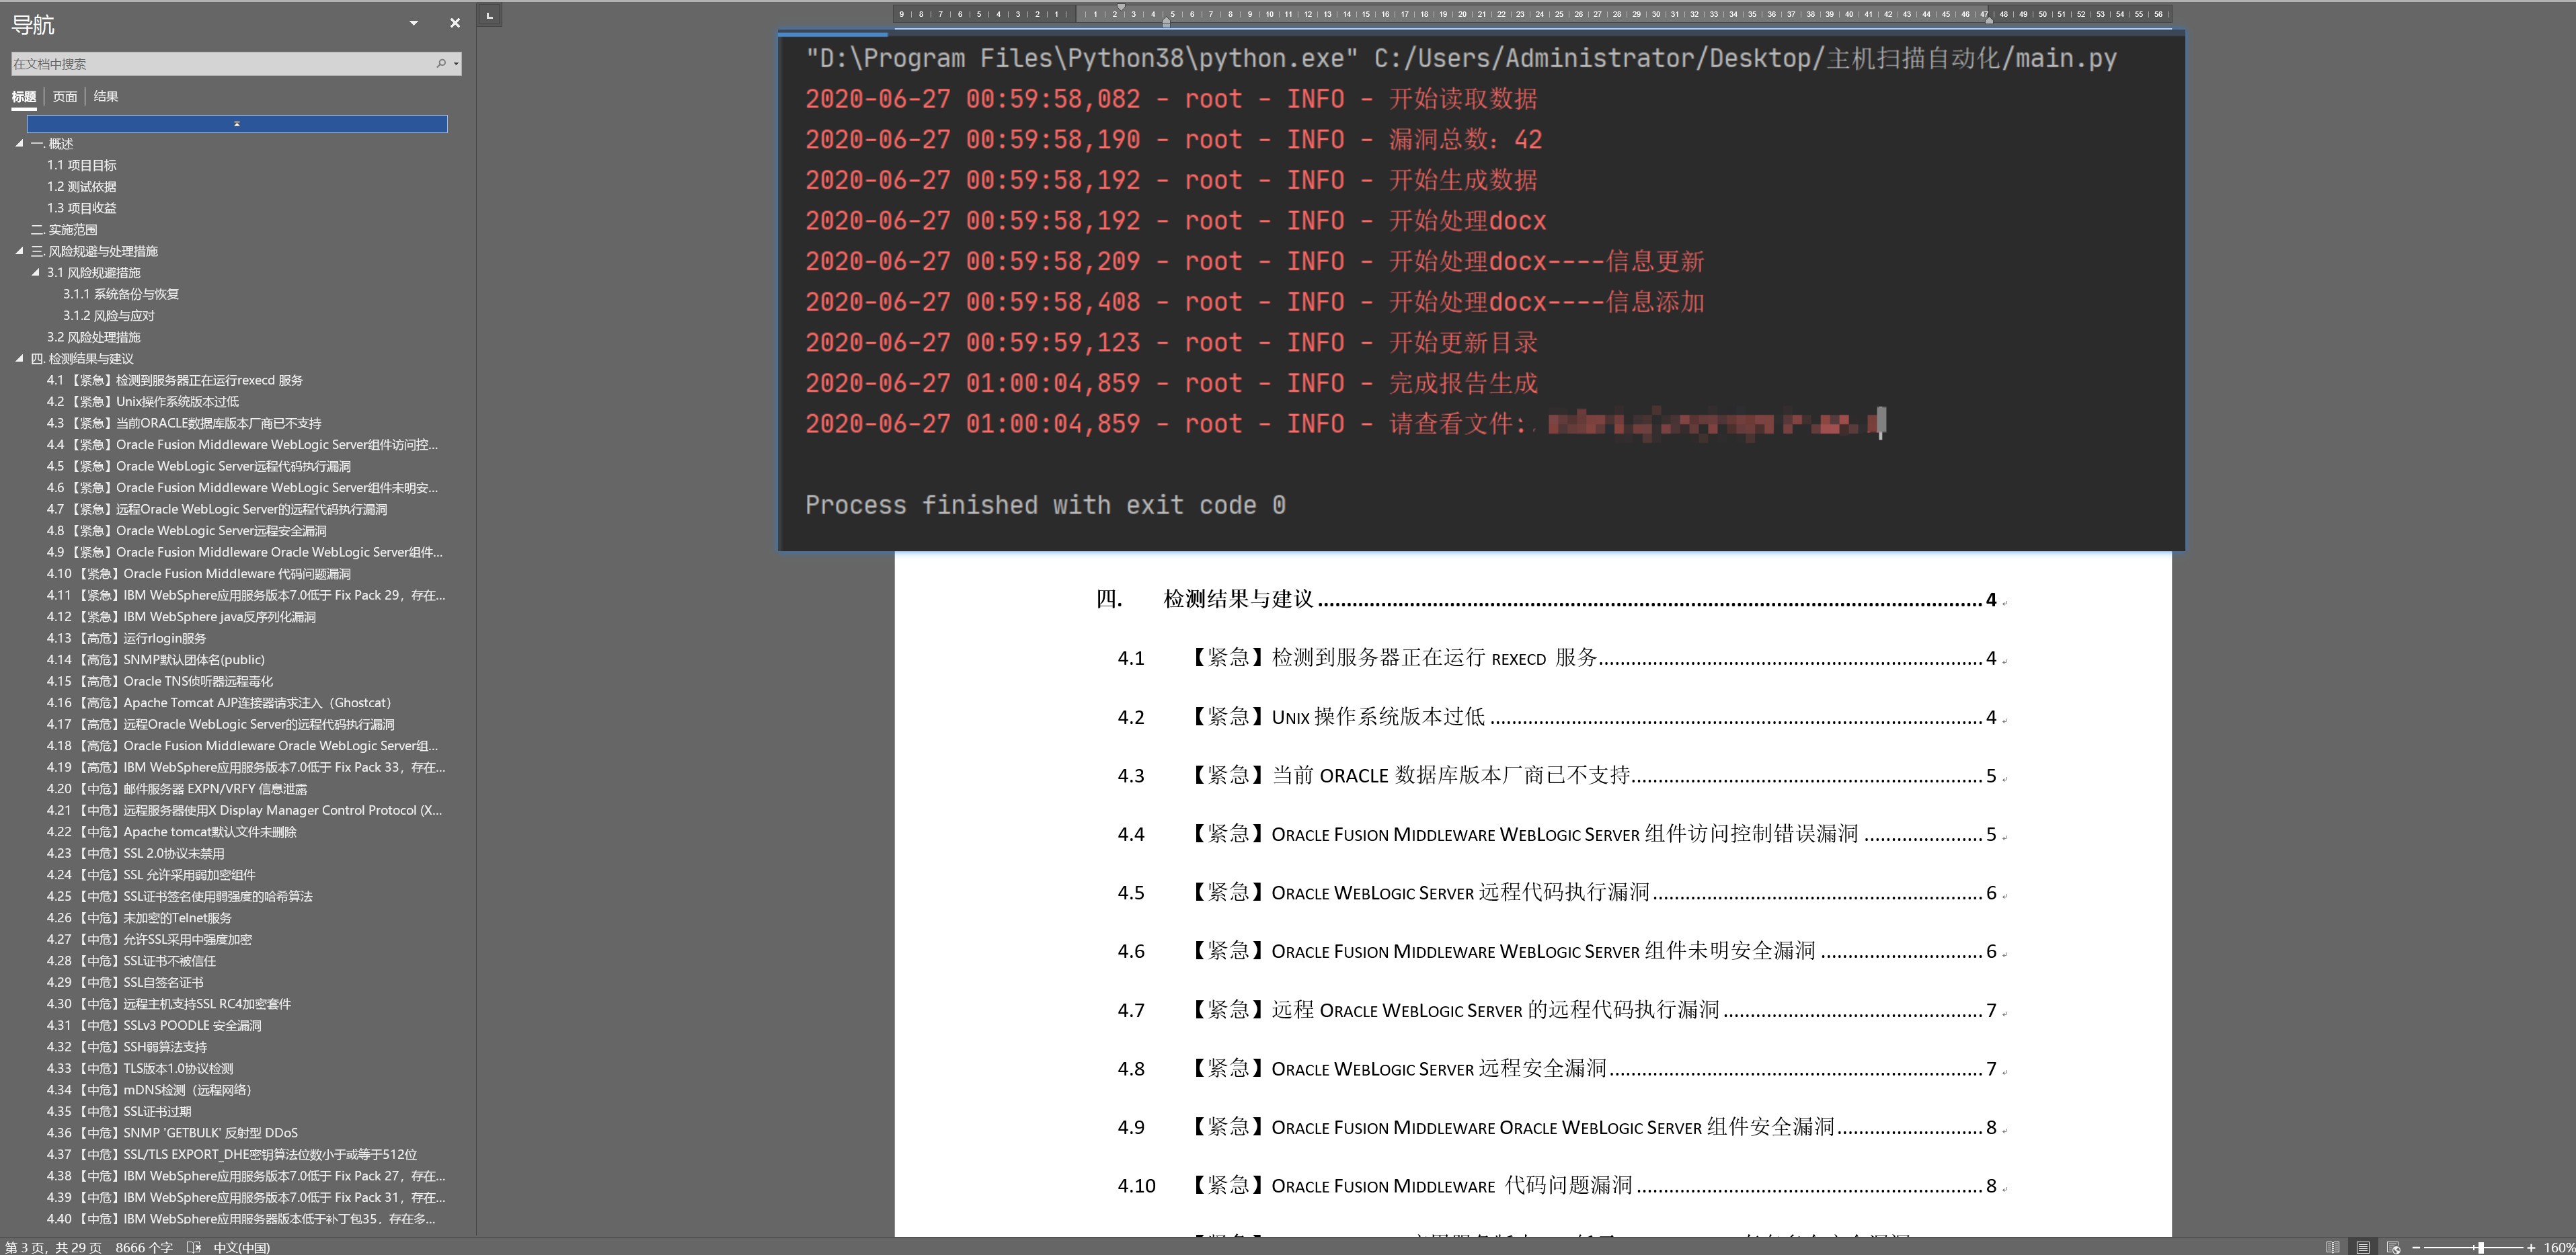Select heading 二. 实施范围
The height and width of the screenshot is (1255, 2576).
pyautogui.click(x=64, y=230)
